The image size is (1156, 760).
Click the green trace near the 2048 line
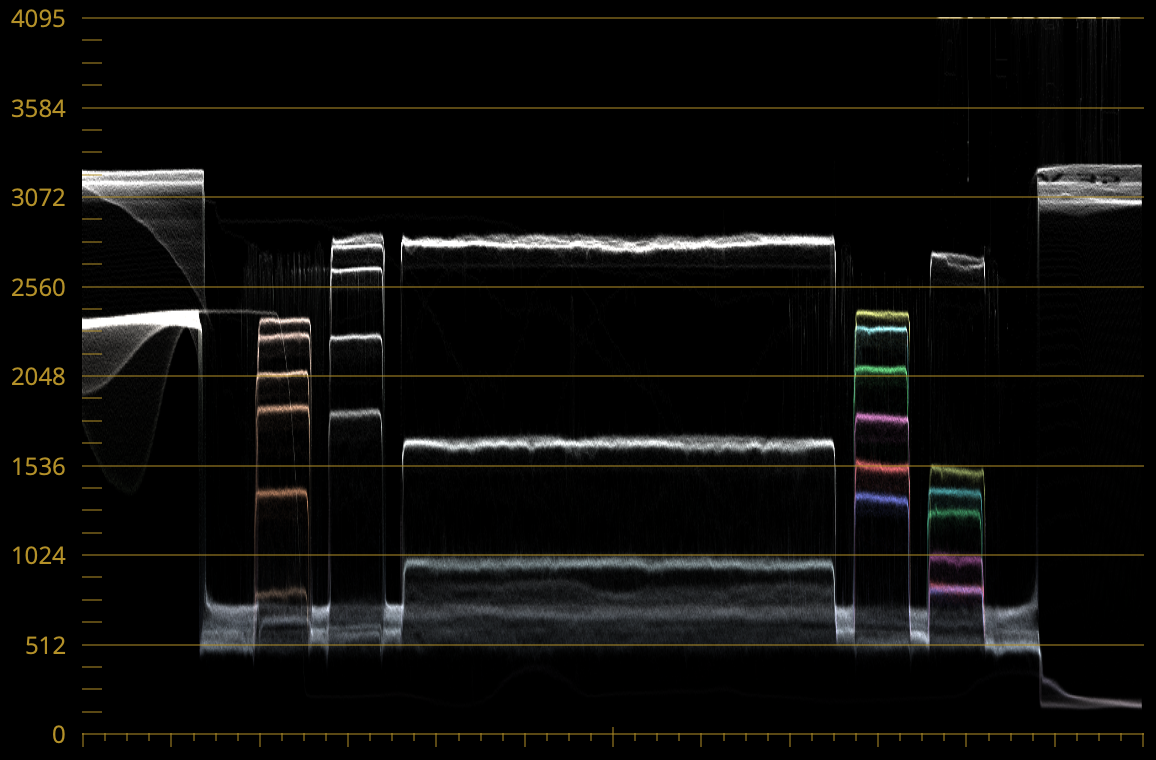[881, 370]
